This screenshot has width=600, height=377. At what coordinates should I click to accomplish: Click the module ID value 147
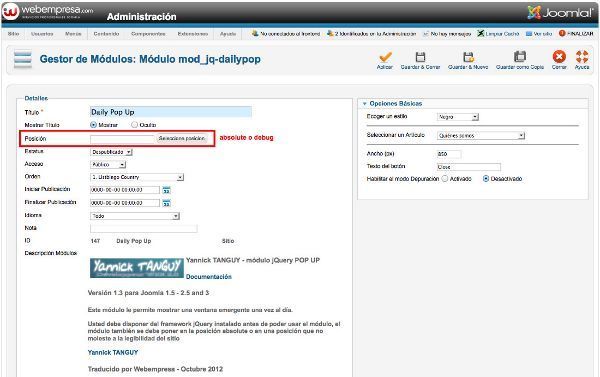(95, 241)
